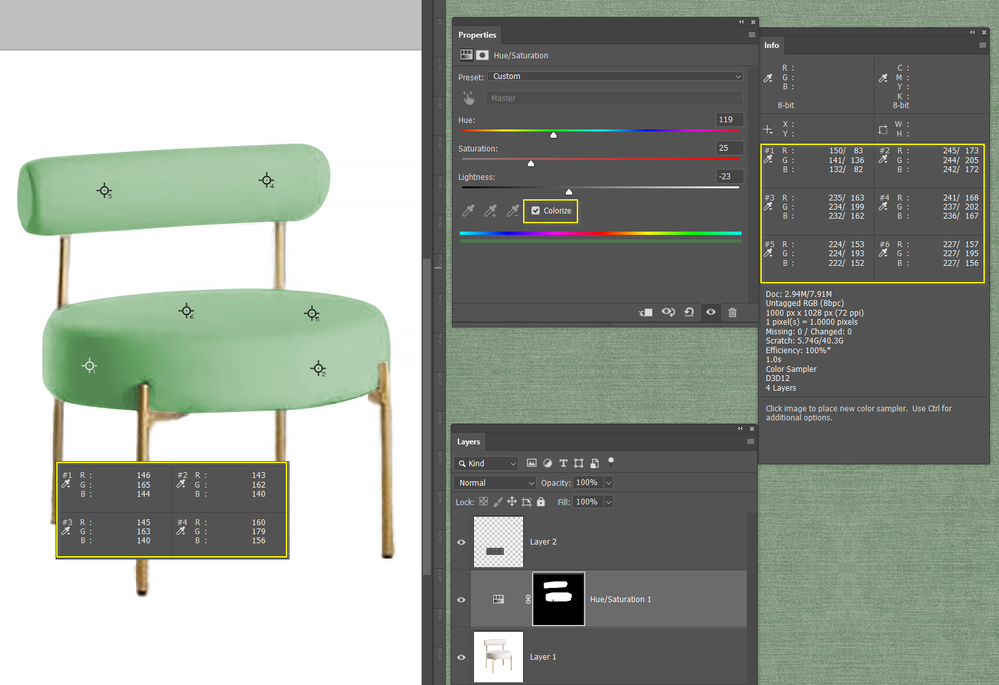Click the Saturation slider handle

(531, 164)
